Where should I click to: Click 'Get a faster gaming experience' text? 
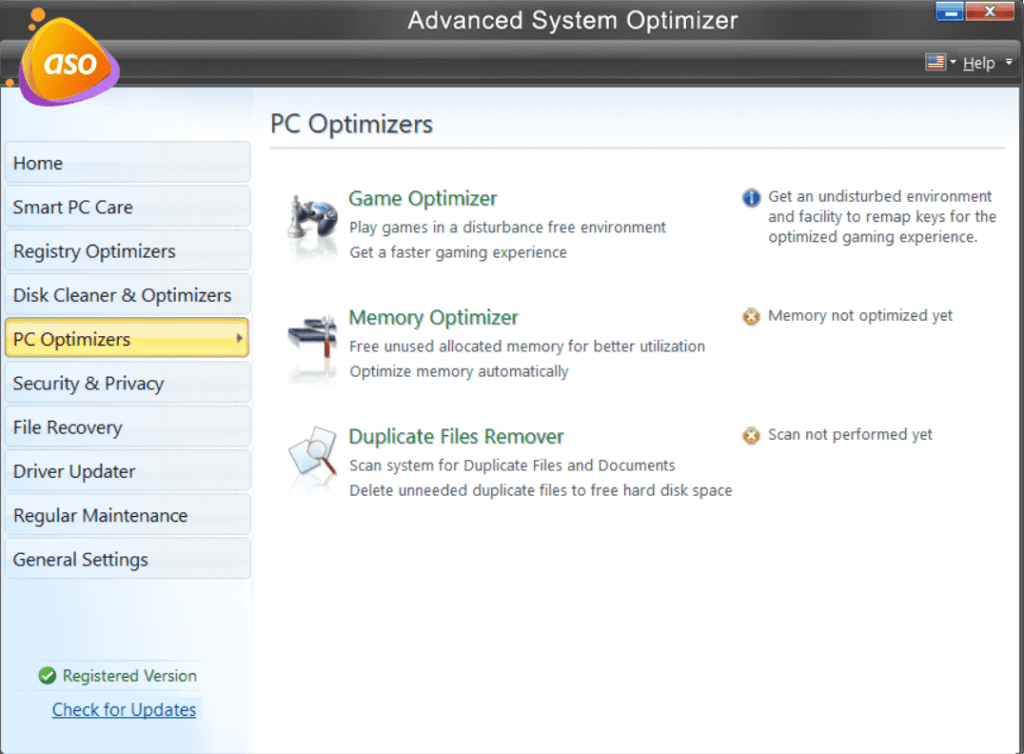(458, 253)
